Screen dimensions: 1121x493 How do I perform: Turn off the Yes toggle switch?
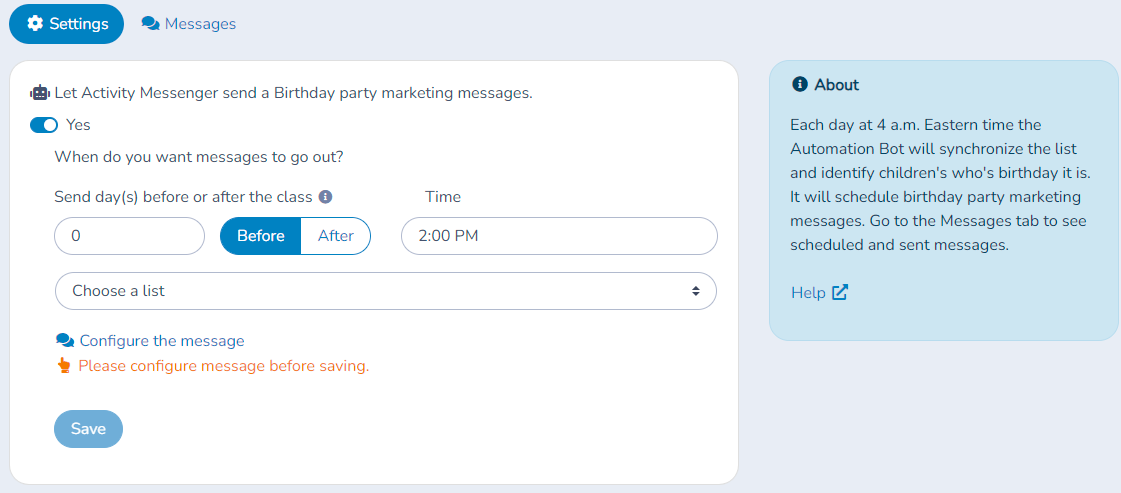pyautogui.click(x=44, y=125)
